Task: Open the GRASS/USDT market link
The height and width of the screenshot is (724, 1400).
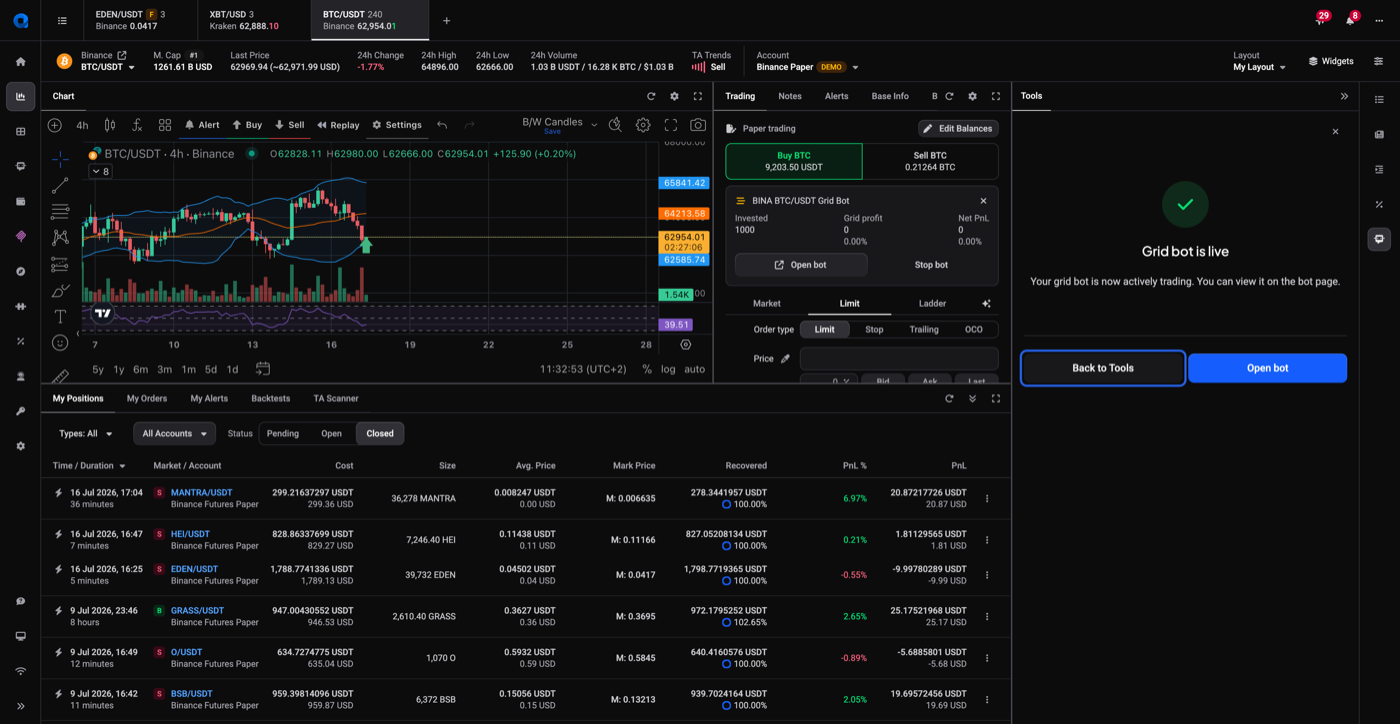Action: (x=197, y=610)
